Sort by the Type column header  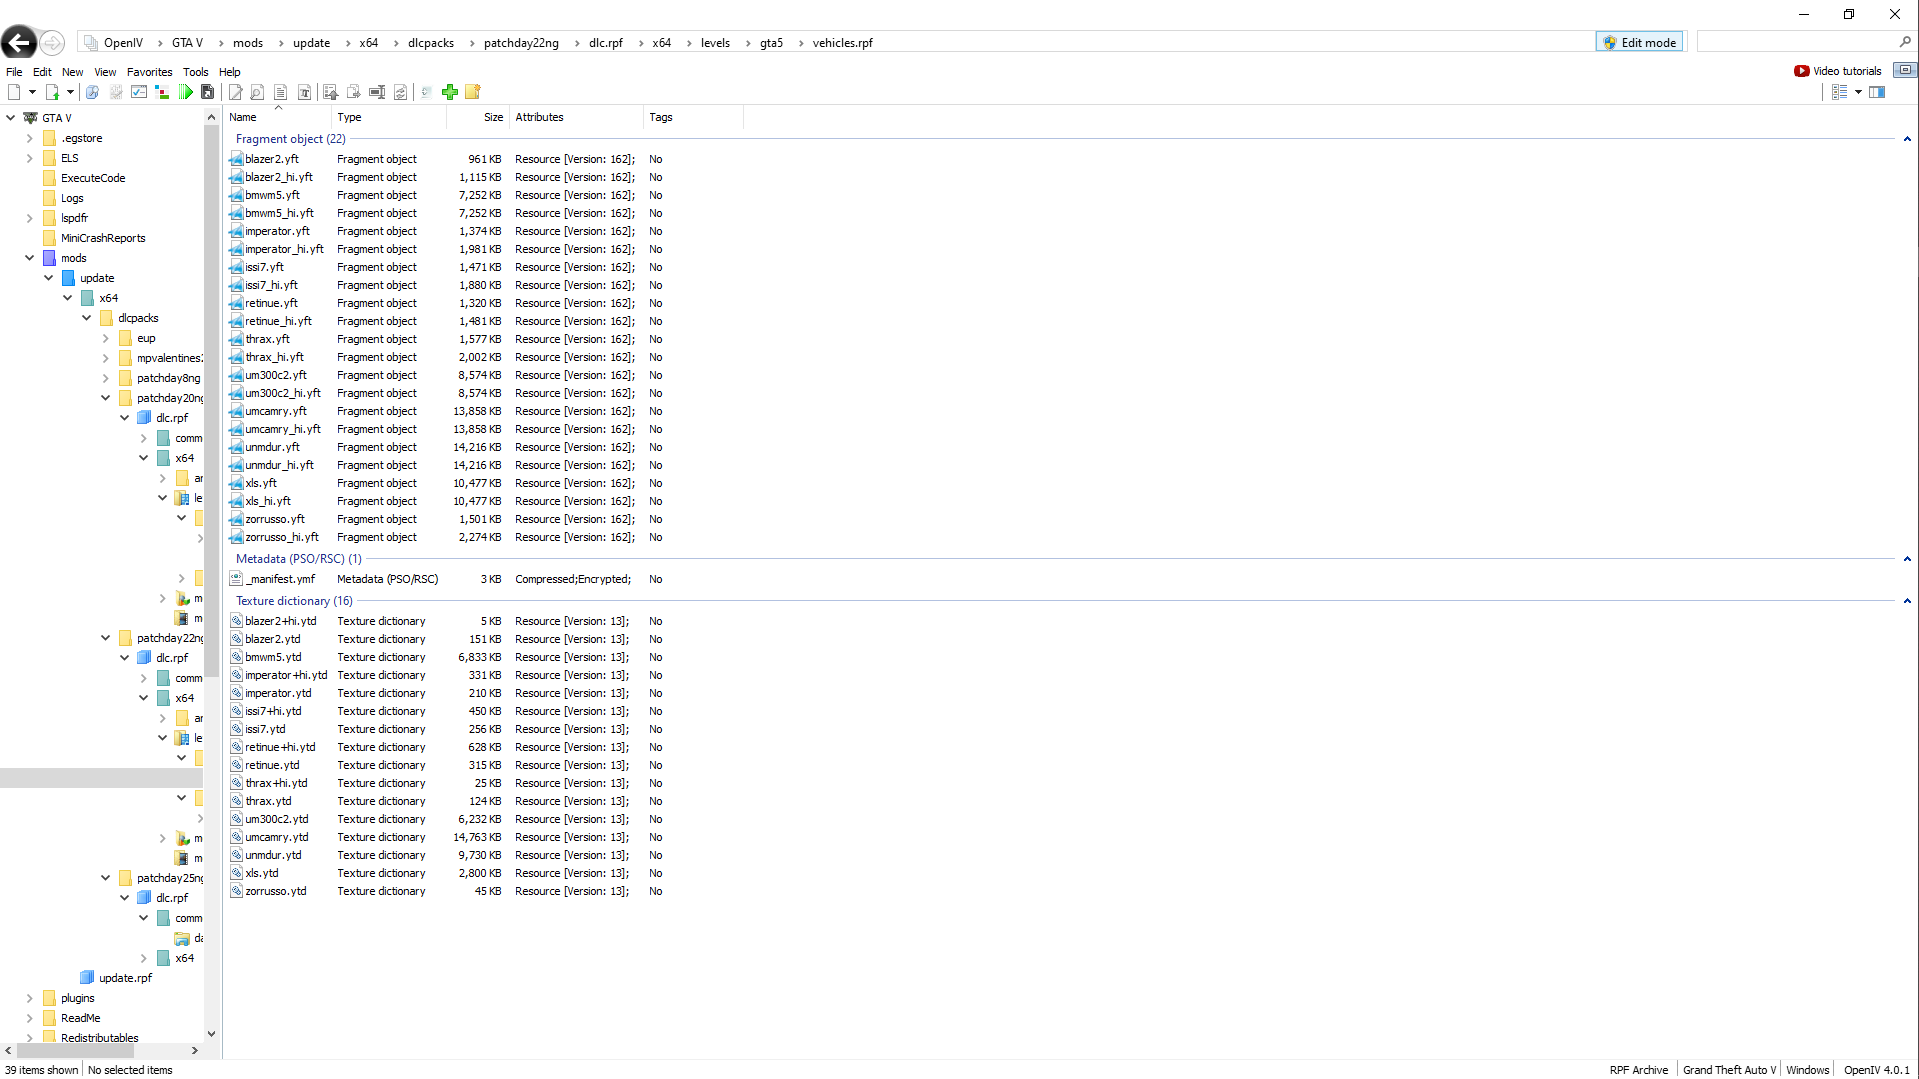point(389,117)
